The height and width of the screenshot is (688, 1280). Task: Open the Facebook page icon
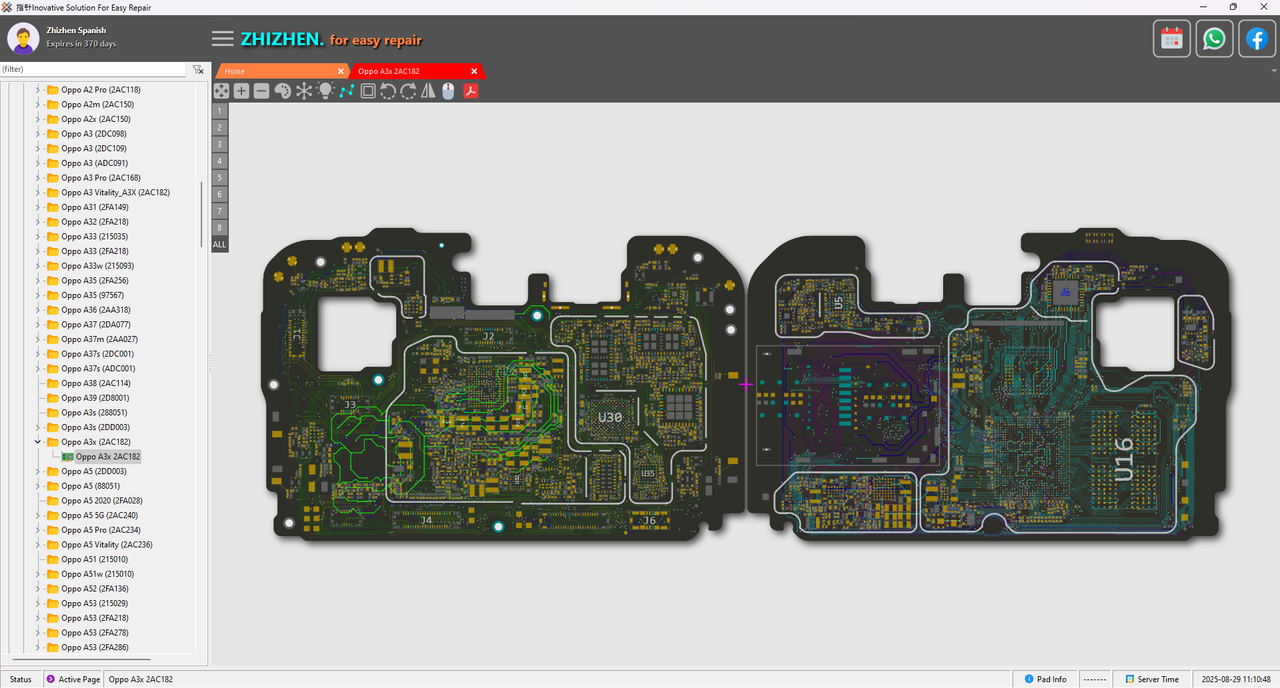1256,39
